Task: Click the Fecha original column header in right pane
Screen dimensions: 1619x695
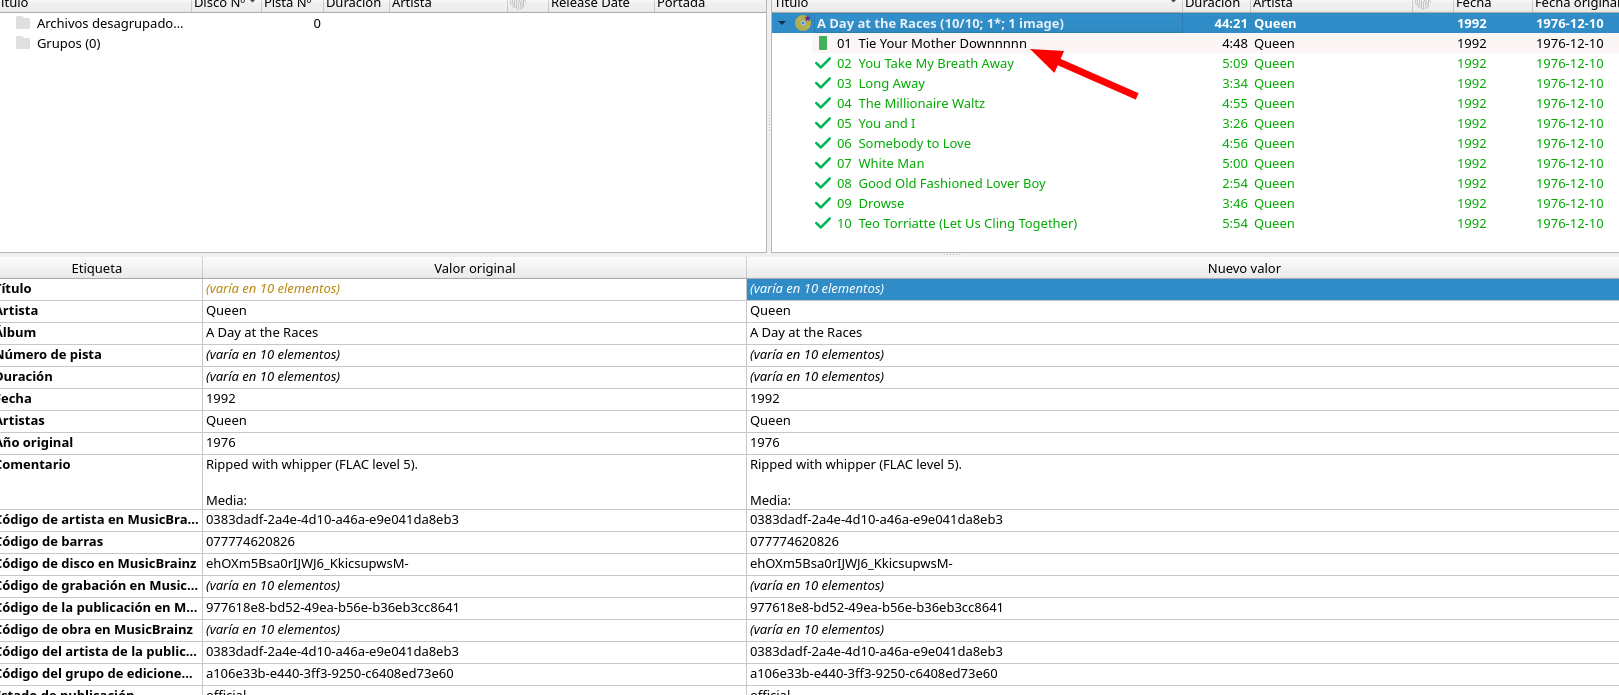Action: coord(1575,4)
